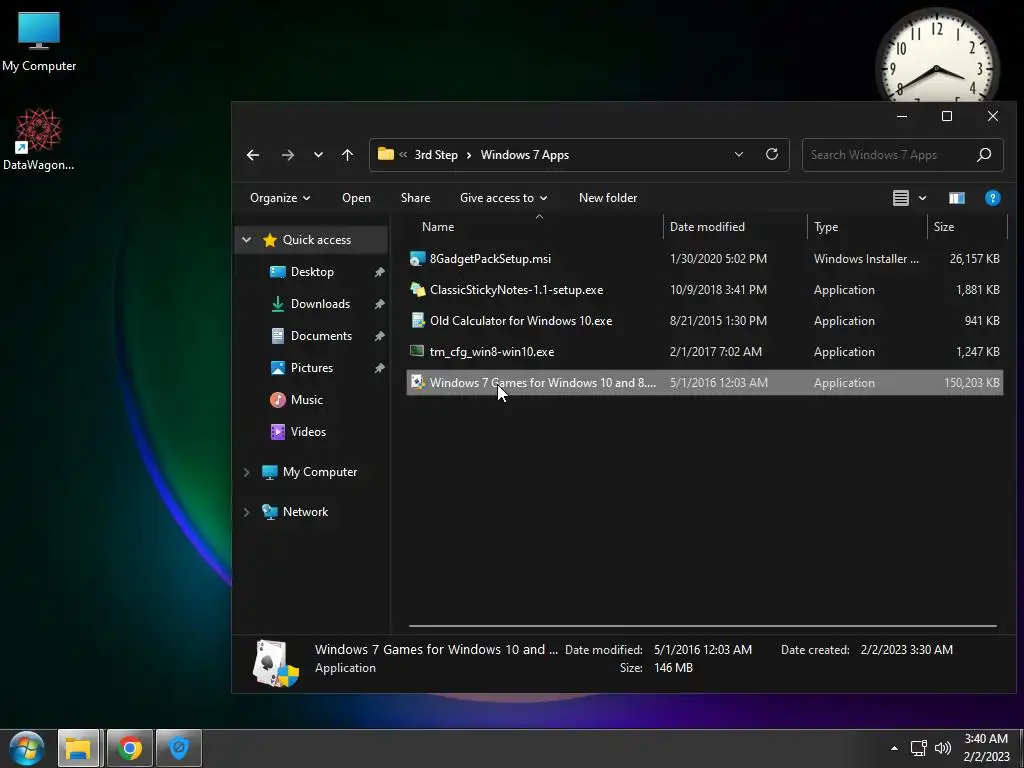Select Windows 7 Games for Windows 10 file
Viewport: 1024px width, 768px height.
tap(705, 383)
